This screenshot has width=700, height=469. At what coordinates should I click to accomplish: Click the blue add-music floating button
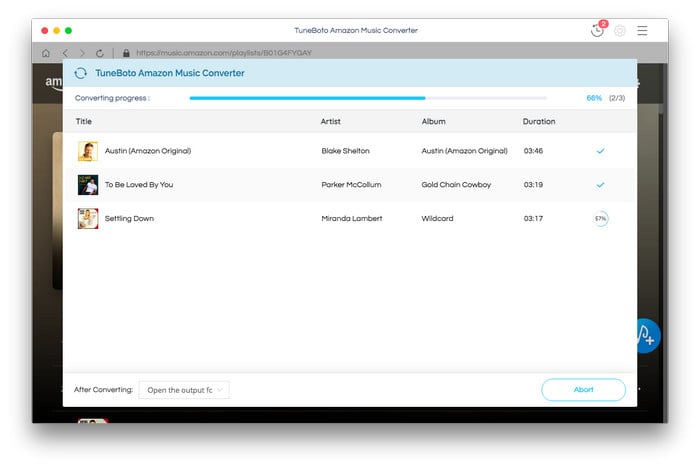tap(648, 336)
